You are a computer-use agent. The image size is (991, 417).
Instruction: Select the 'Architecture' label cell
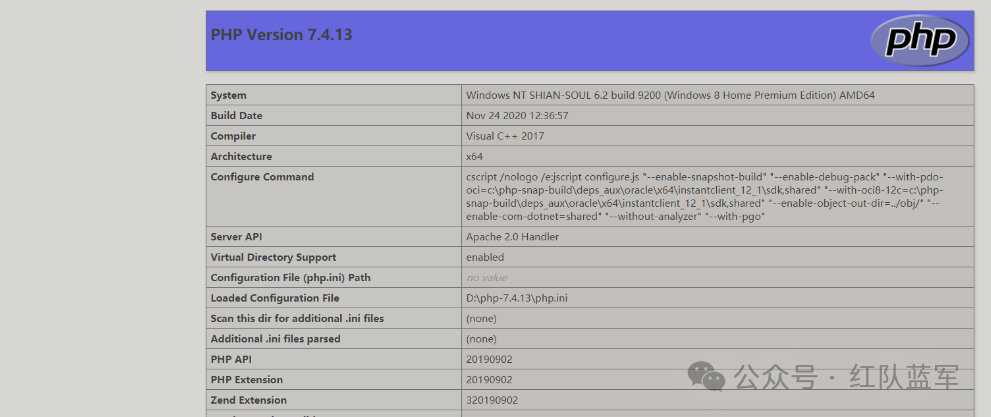pos(334,156)
